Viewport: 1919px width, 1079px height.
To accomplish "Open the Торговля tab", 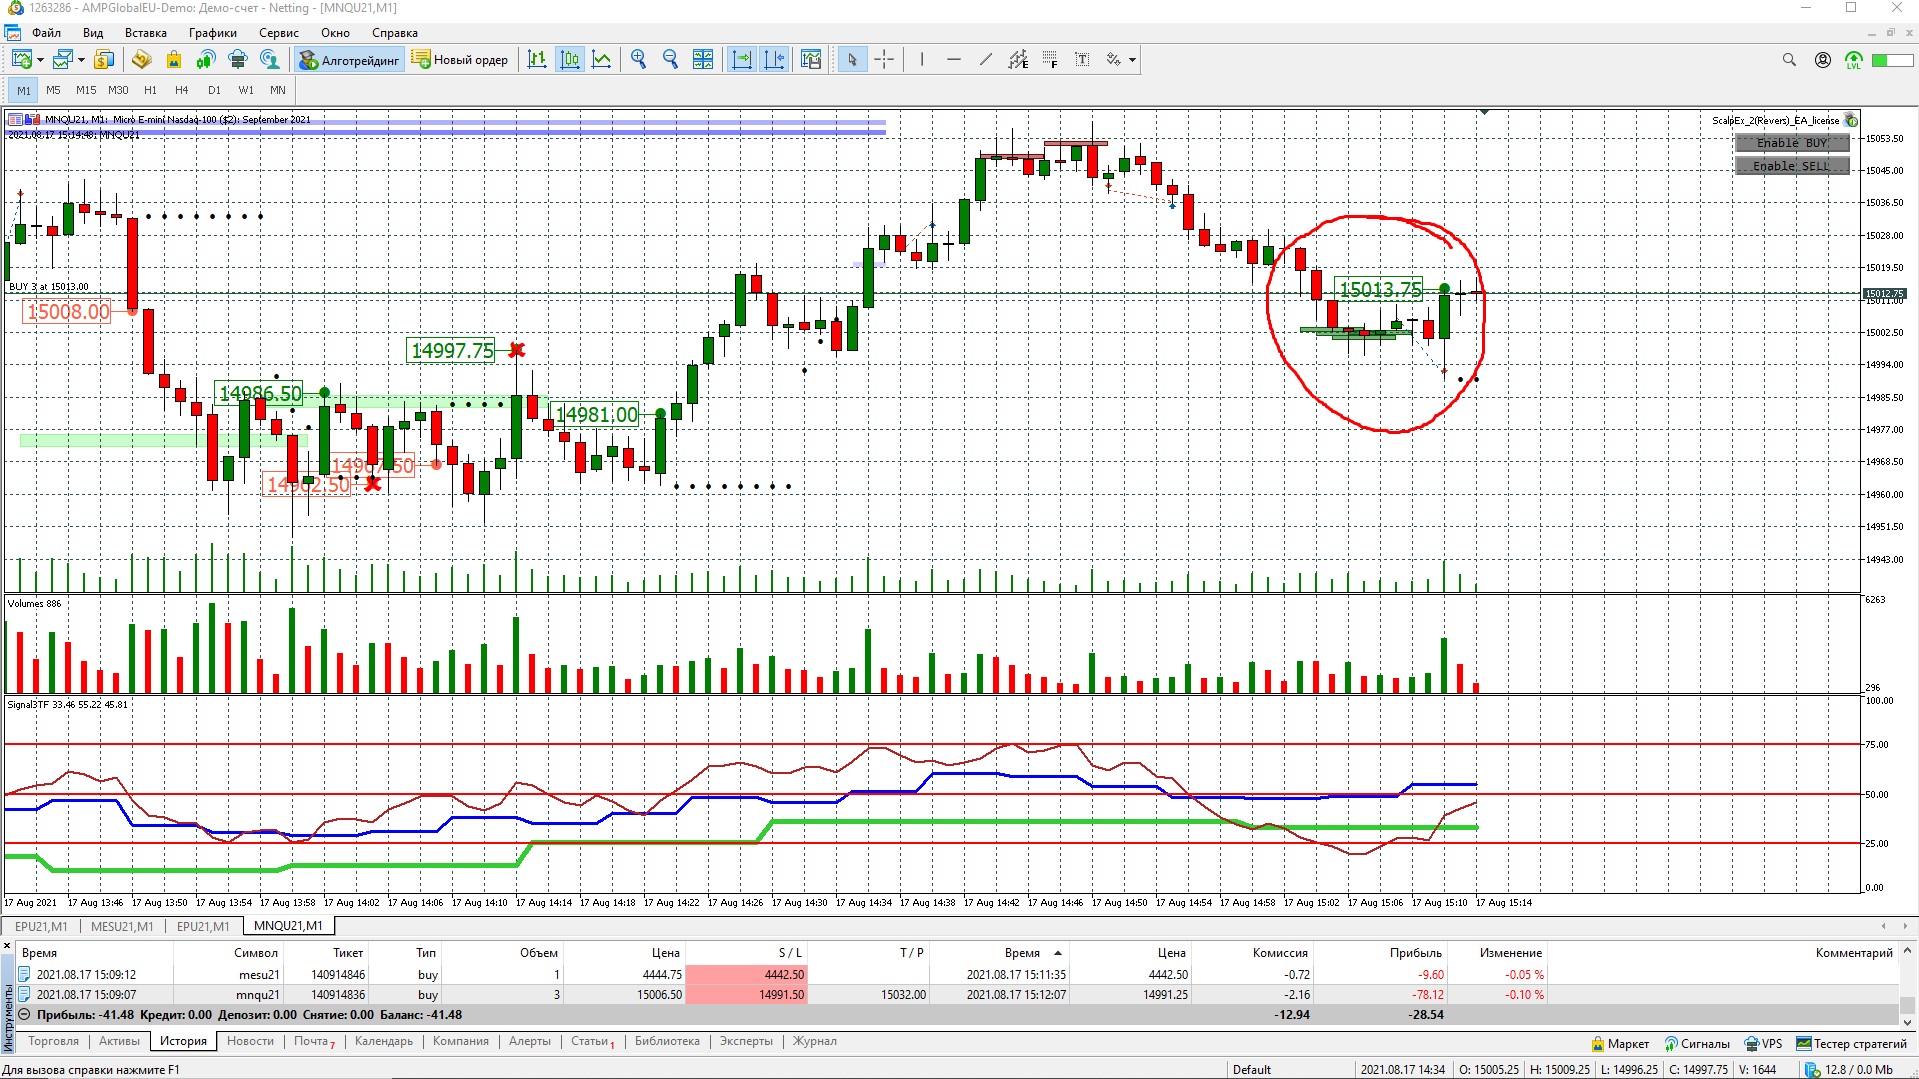I will tap(53, 1041).
